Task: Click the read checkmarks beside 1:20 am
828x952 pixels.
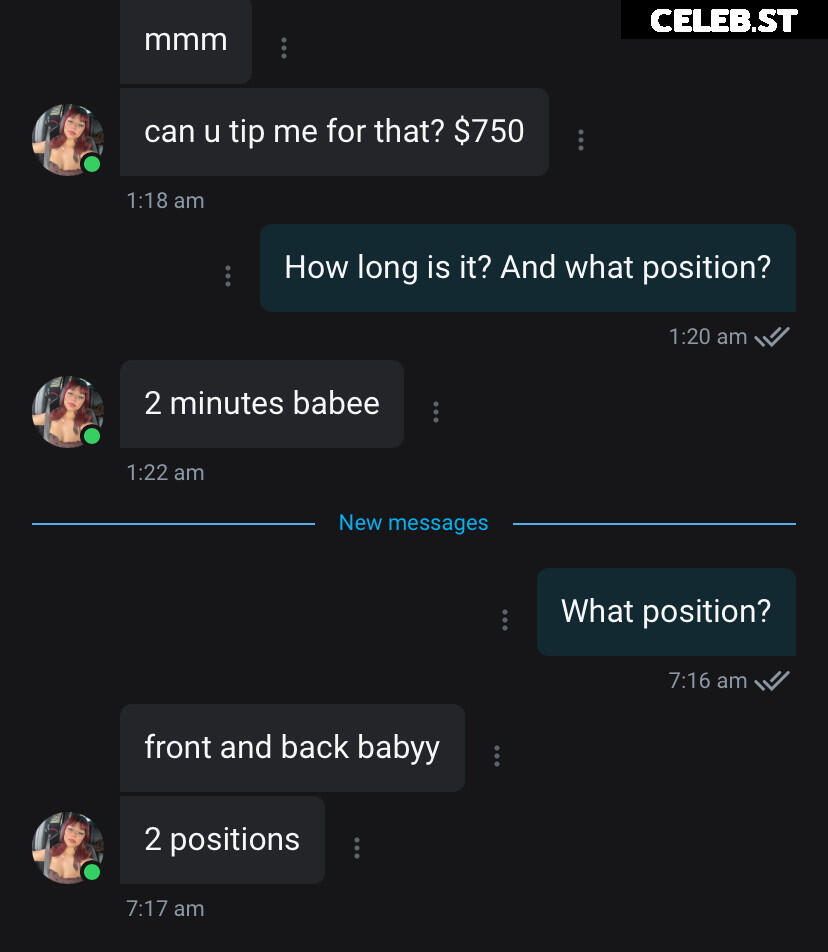Action: coord(772,336)
